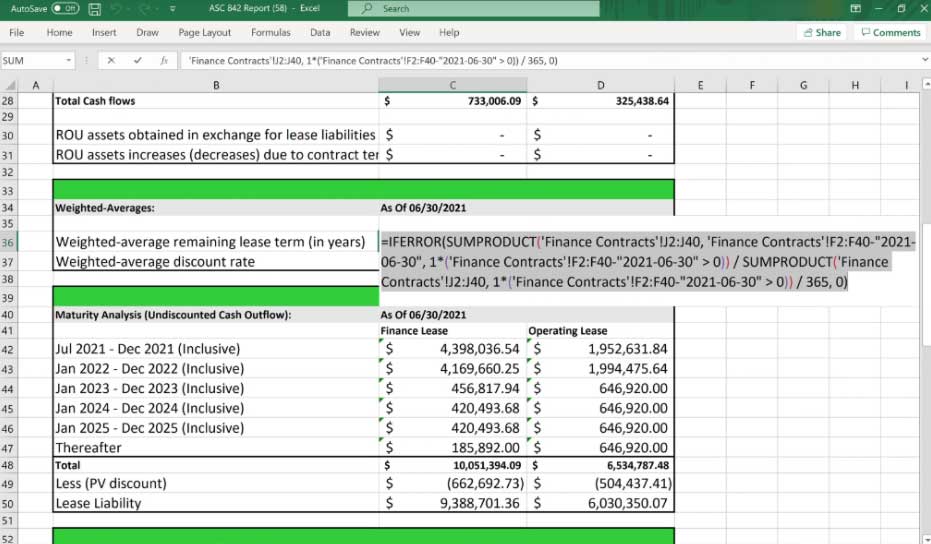
Task: Click the Save icon in title bar
Action: click(95, 8)
